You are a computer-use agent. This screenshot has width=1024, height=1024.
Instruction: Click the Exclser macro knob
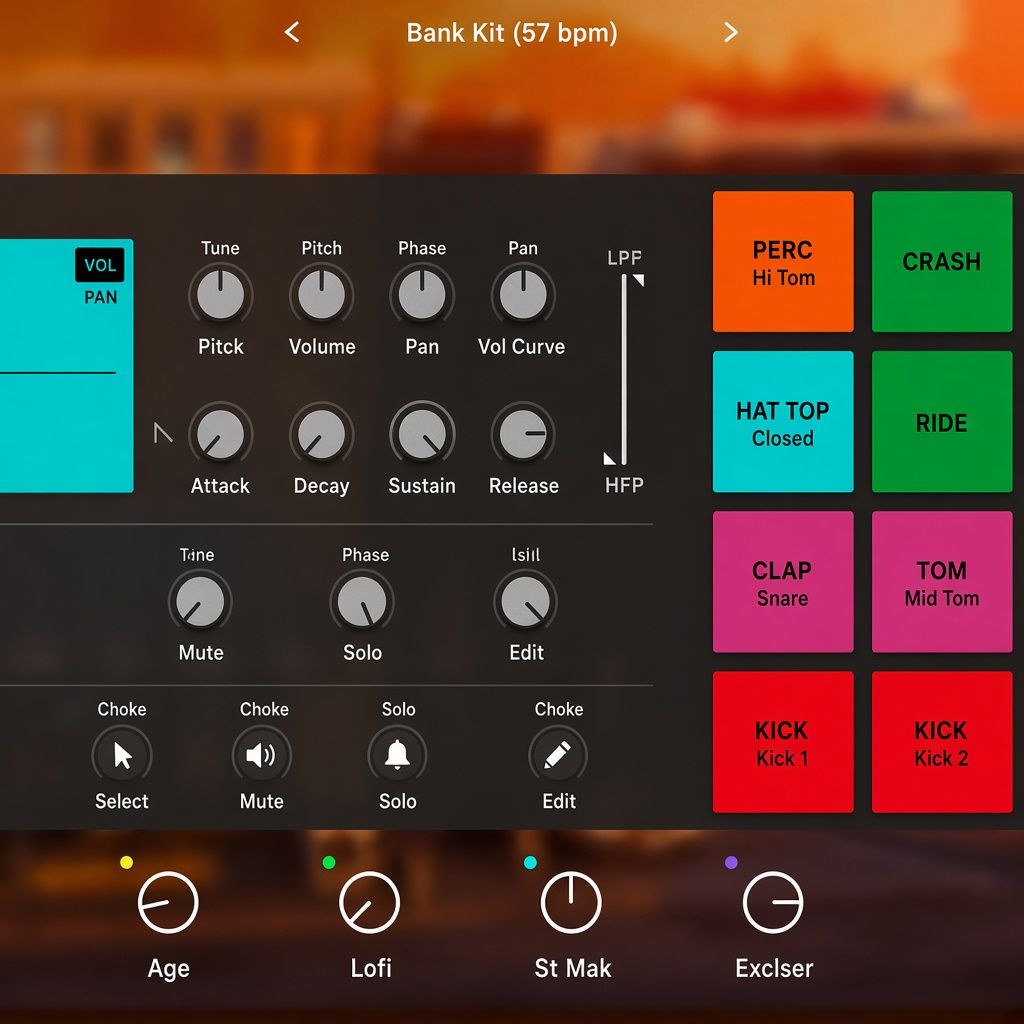coord(773,903)
